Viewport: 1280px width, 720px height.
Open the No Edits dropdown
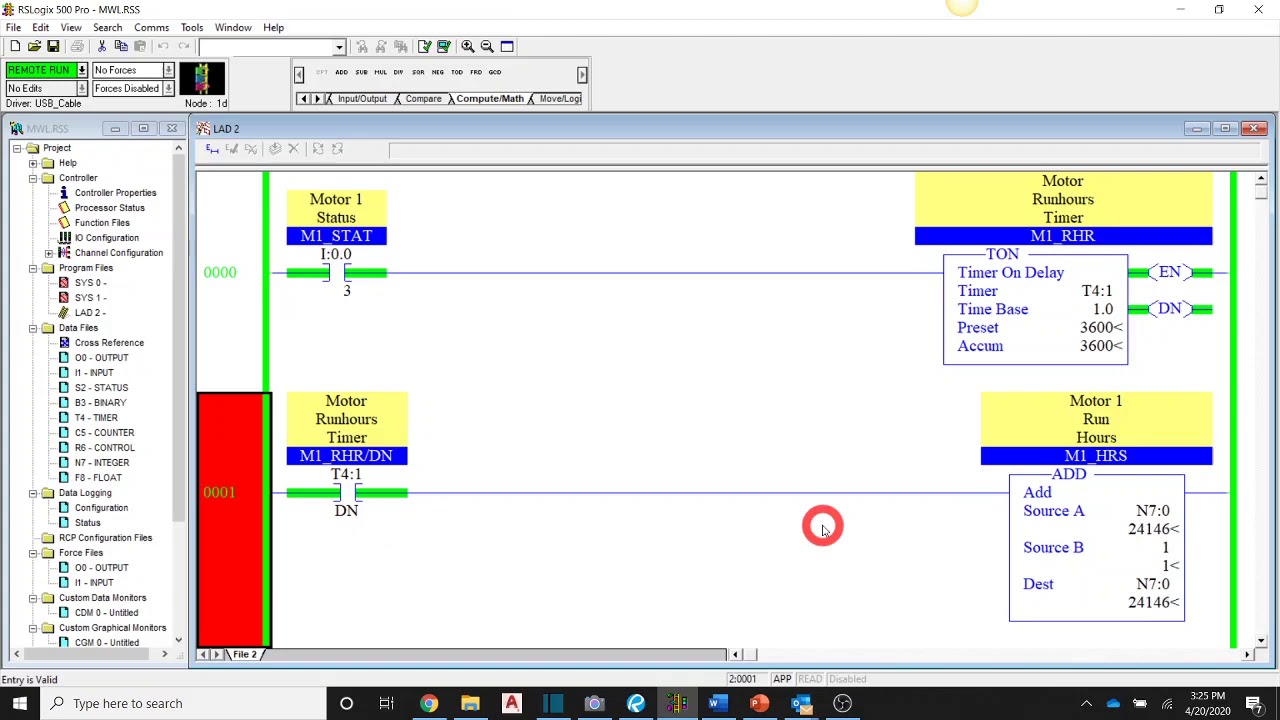tap(82, 88)
